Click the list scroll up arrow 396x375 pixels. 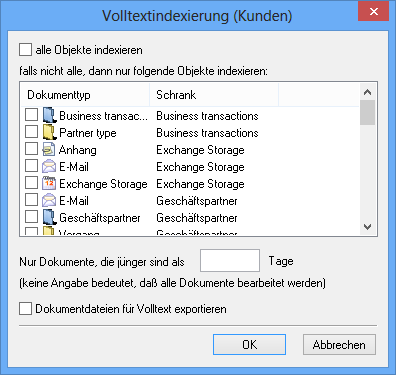tap(368, 92)
